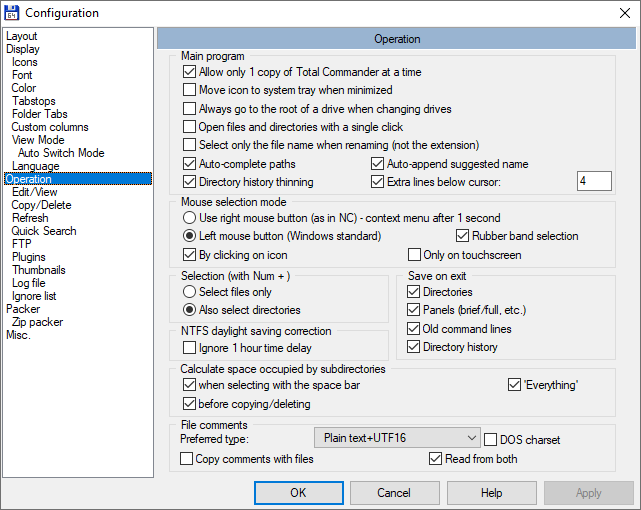Choose Select files only radio button
The height and width of the screenshot is (510, 641).
[189, 292]
